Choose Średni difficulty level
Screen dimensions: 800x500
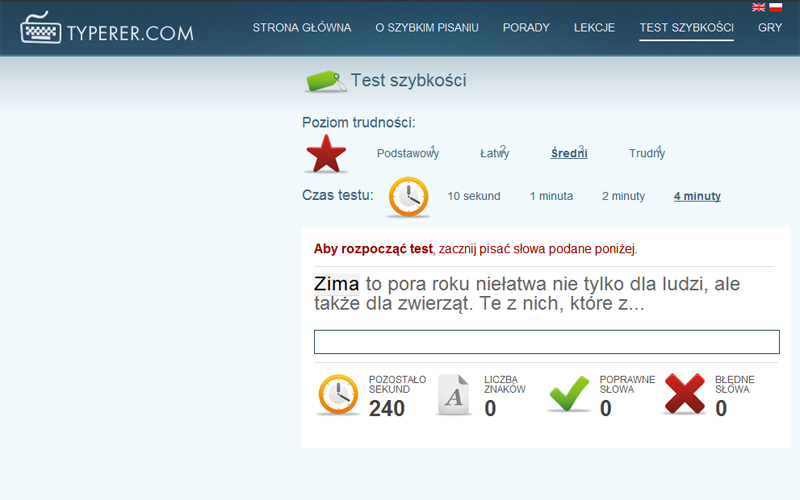[x=569, y=153]
